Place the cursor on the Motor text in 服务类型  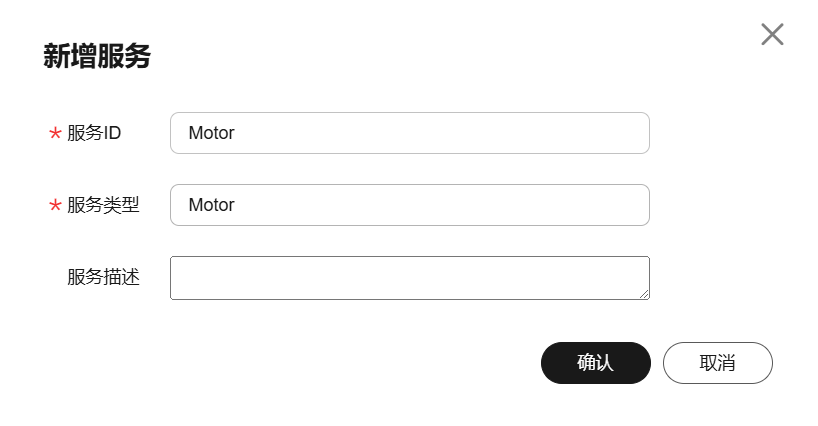211,205
